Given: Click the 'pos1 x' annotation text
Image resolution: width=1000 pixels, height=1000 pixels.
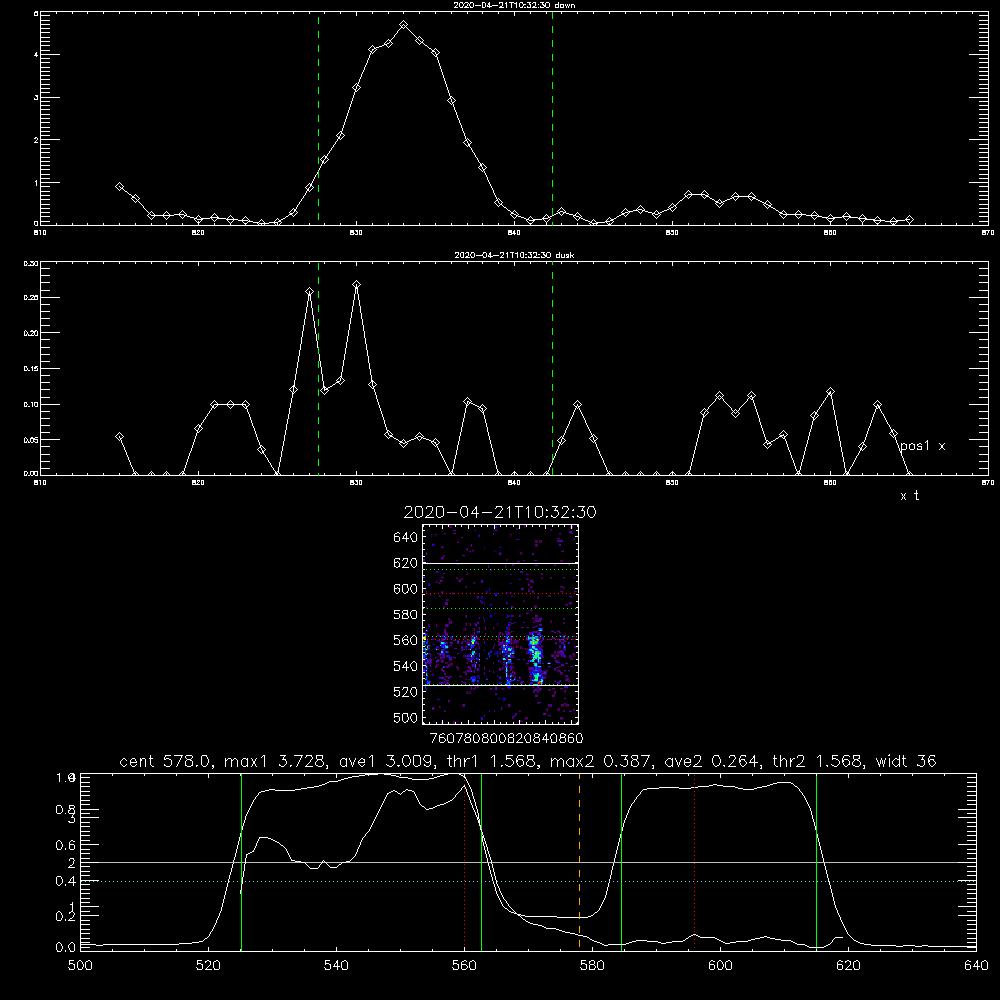Looking at the screenshot, I should (922, 446).
